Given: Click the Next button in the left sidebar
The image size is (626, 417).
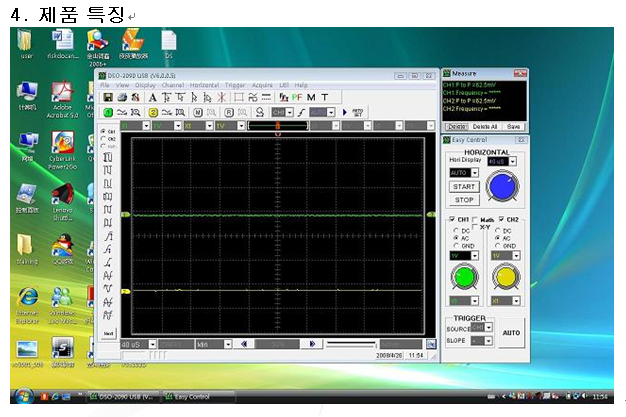Looking at the screenshot, I should pos(108,333).
